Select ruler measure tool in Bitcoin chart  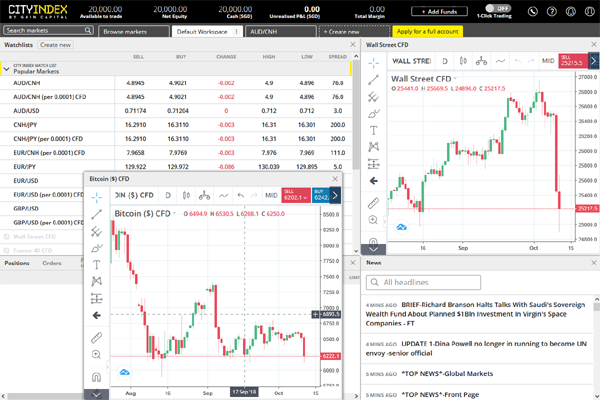[x=97, y=338]
